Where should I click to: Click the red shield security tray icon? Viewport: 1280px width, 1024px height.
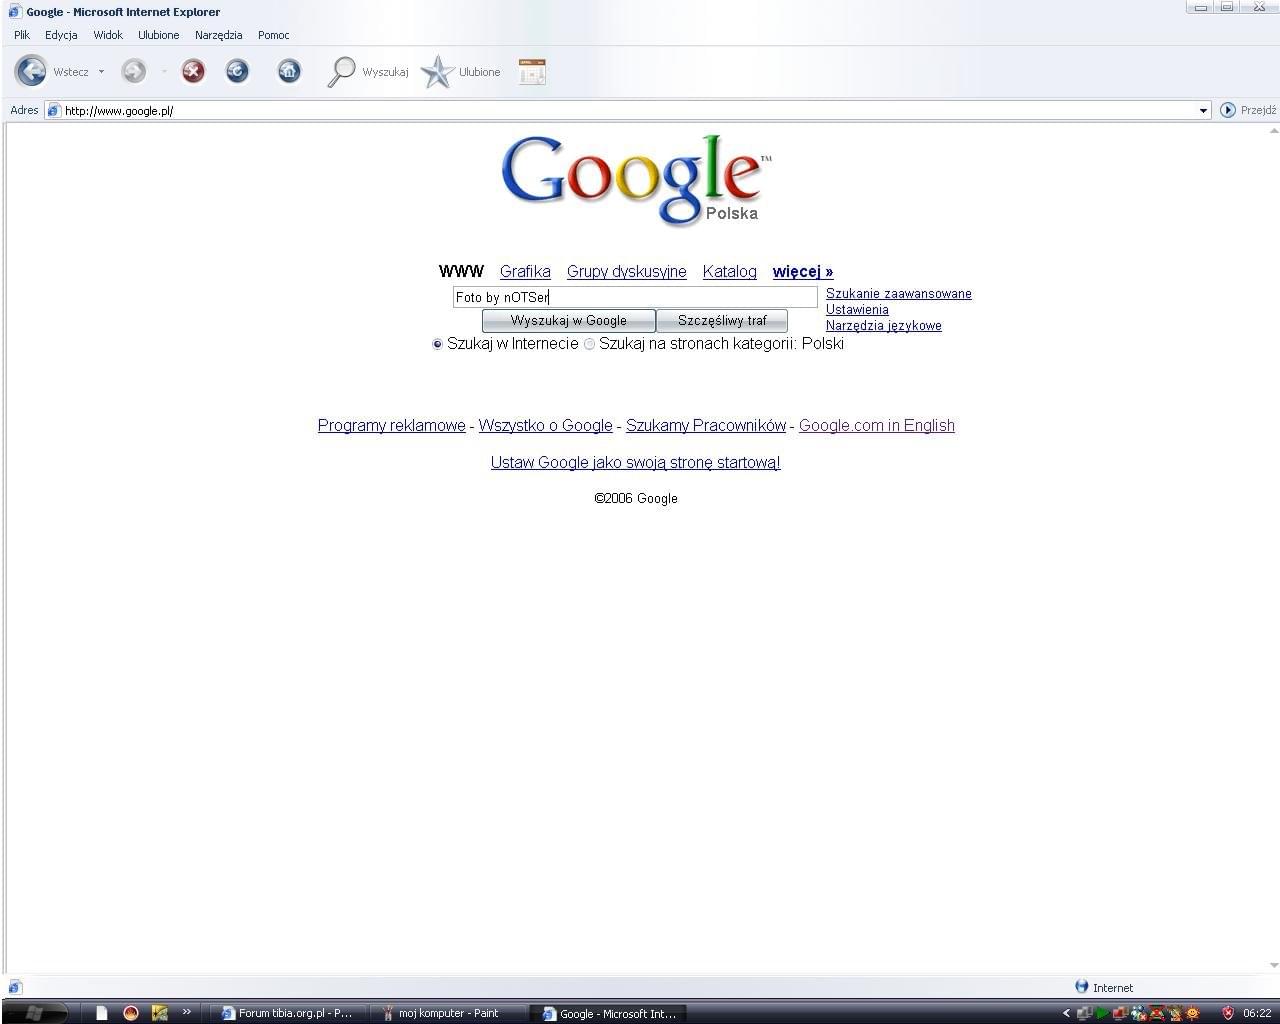click(1228, 1013)
